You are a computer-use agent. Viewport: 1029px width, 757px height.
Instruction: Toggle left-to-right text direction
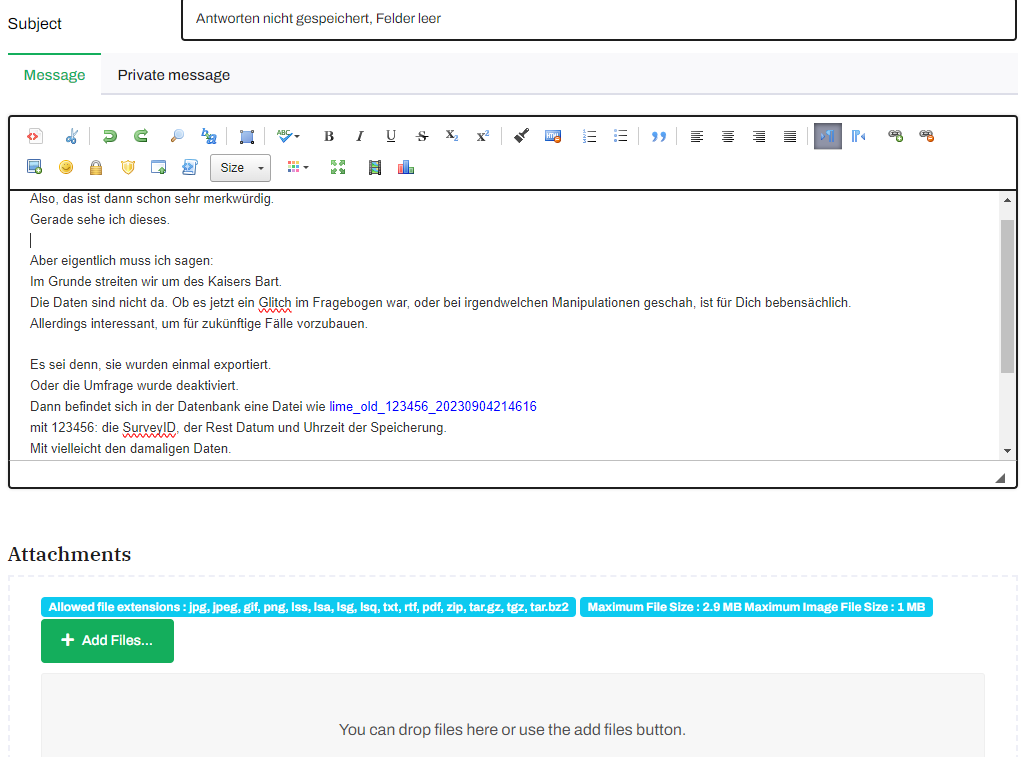[827, 136]
